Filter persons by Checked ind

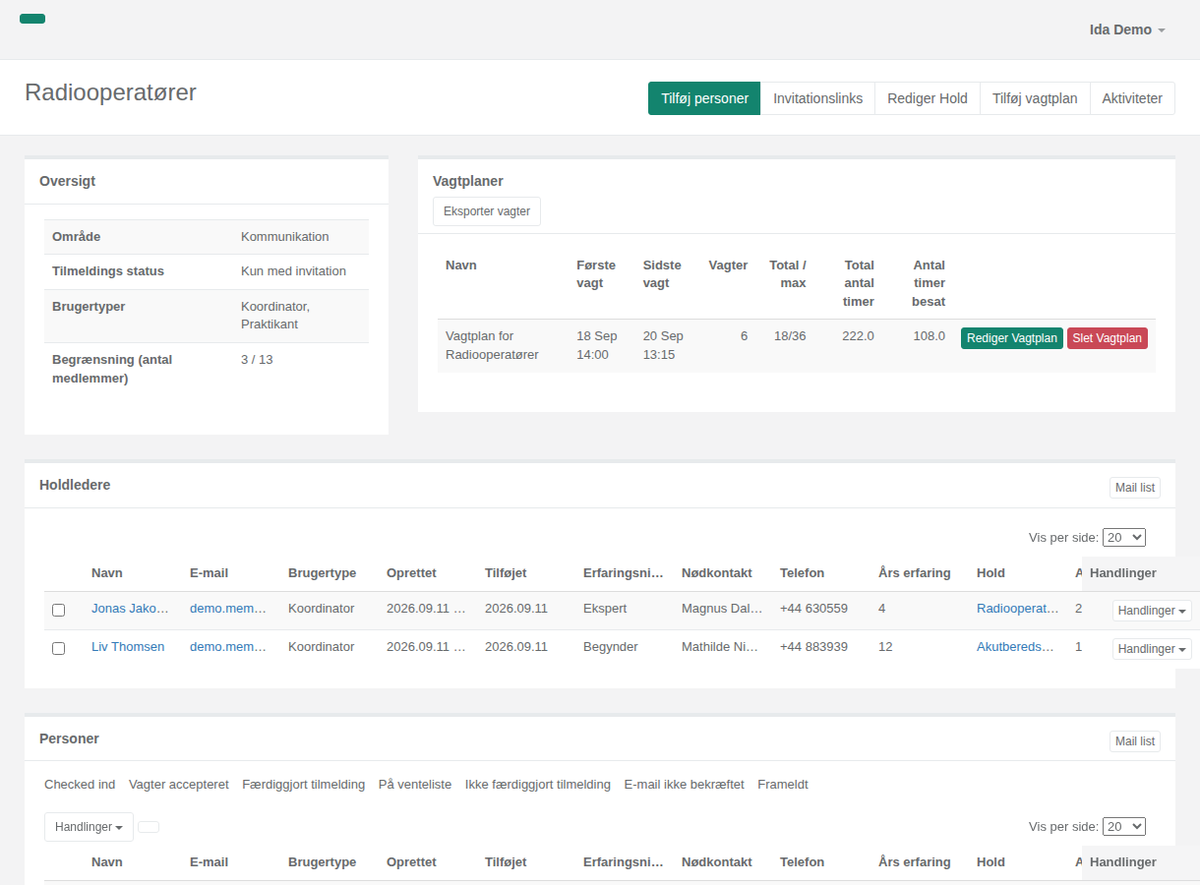click(80, 785)
